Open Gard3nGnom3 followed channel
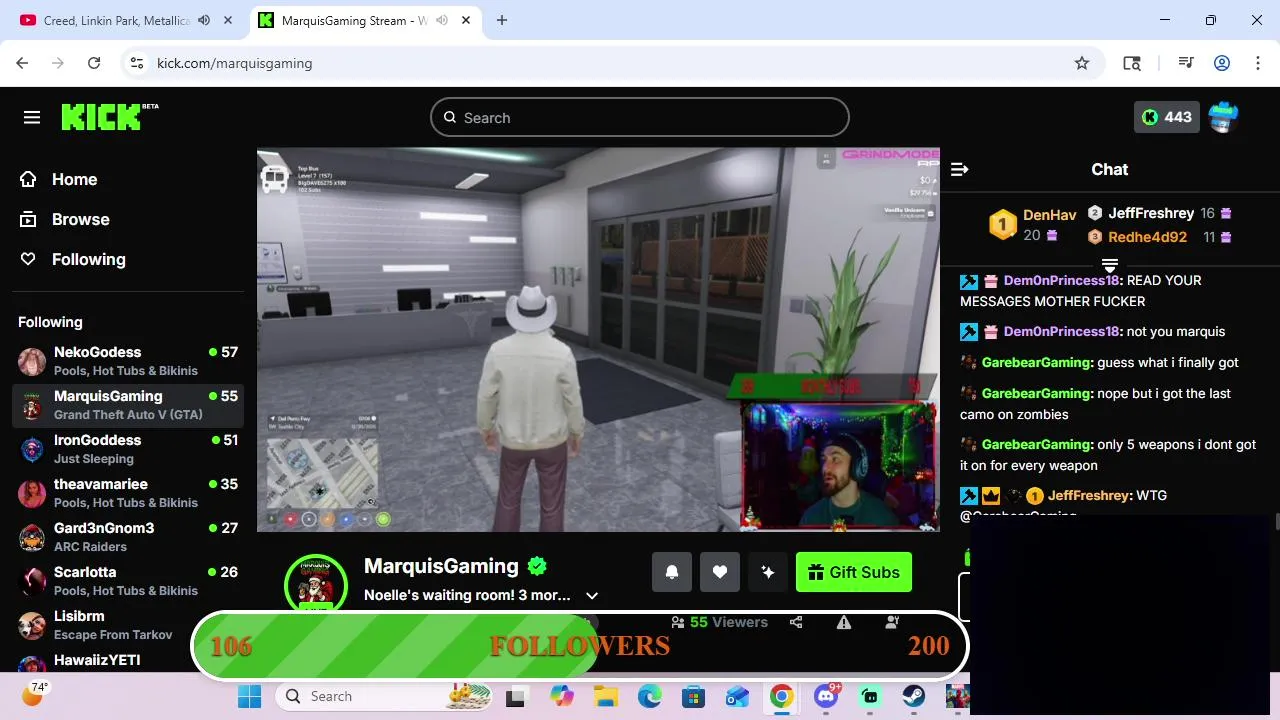 pos(128,537)
